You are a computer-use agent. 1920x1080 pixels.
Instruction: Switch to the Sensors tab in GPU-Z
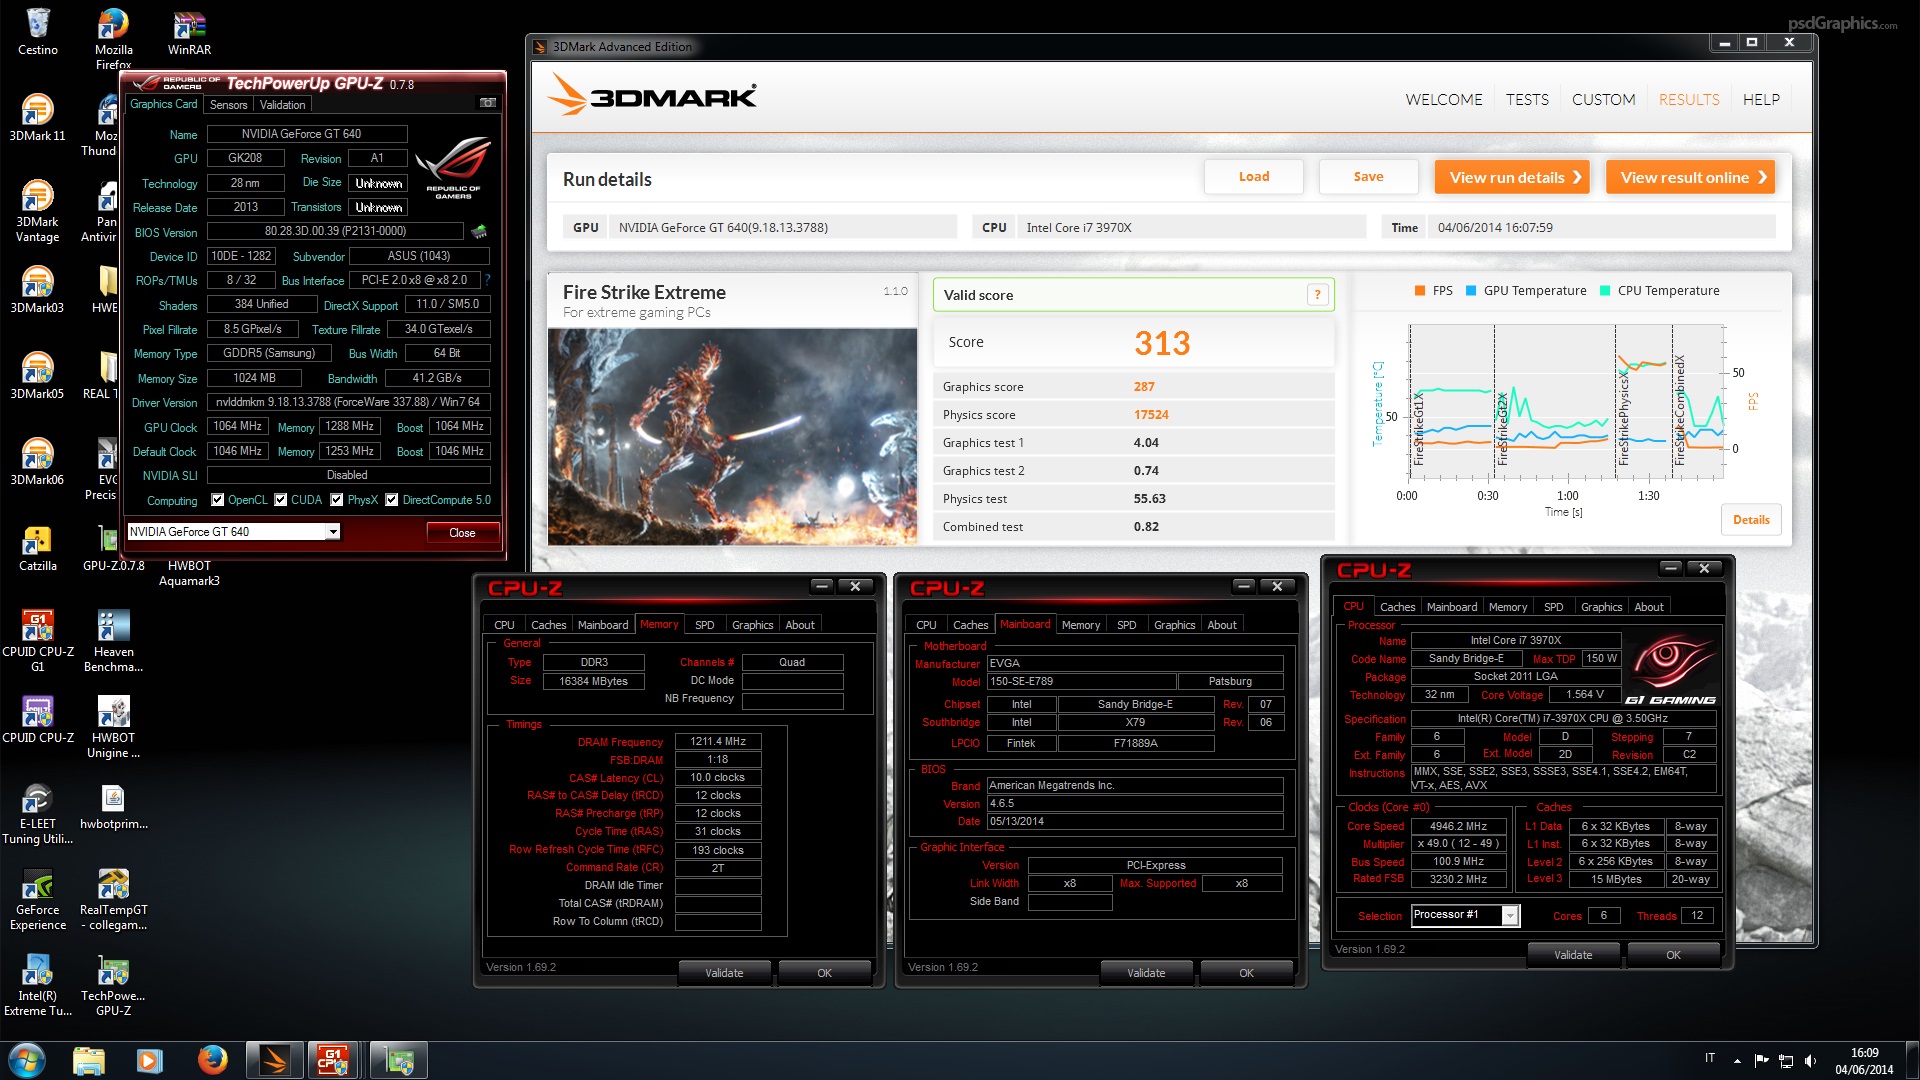click(229, 104)
